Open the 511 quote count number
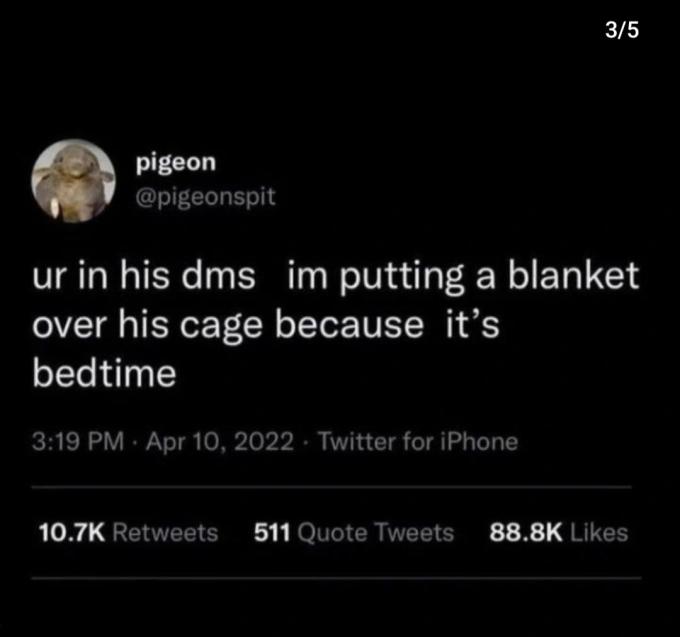 click(x=272, y=532)
